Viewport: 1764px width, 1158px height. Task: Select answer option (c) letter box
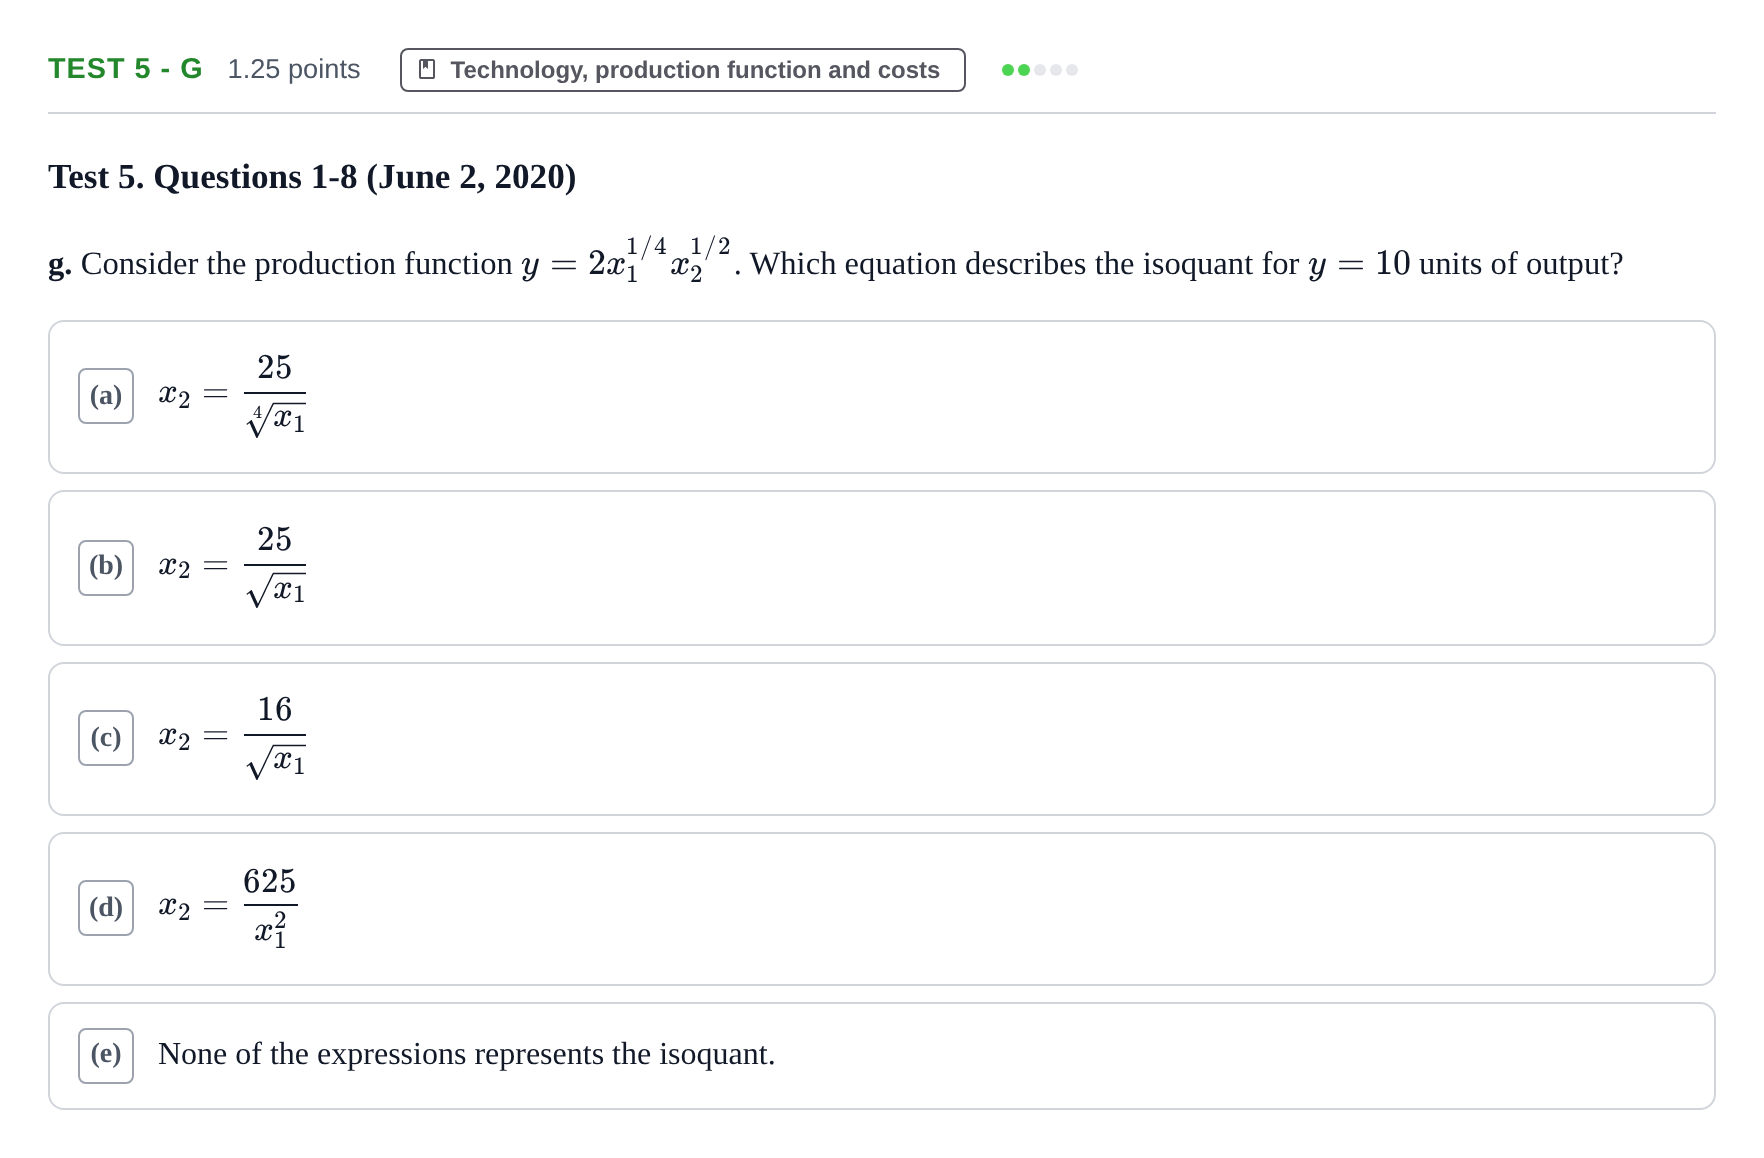click(106, 738)
